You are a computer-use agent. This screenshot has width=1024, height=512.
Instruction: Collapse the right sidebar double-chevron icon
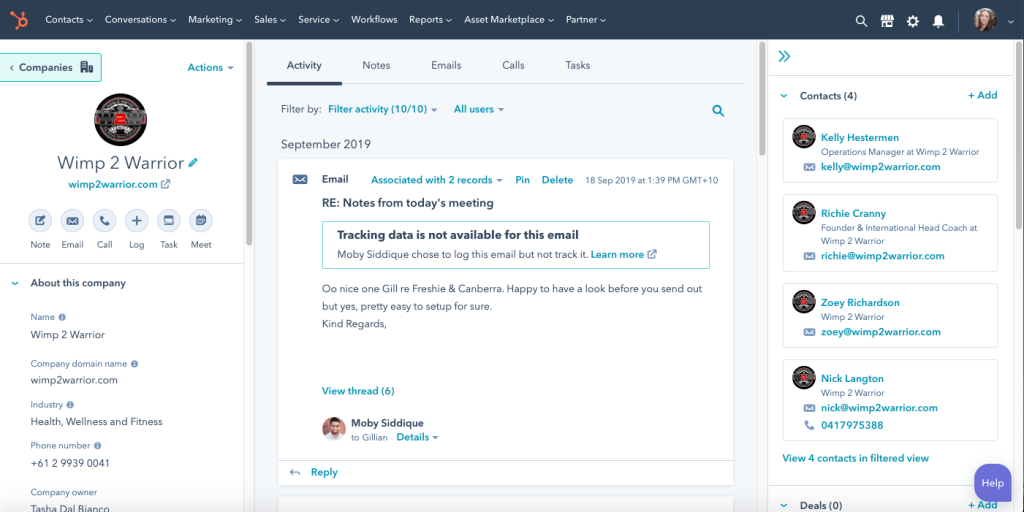[784, 57]
